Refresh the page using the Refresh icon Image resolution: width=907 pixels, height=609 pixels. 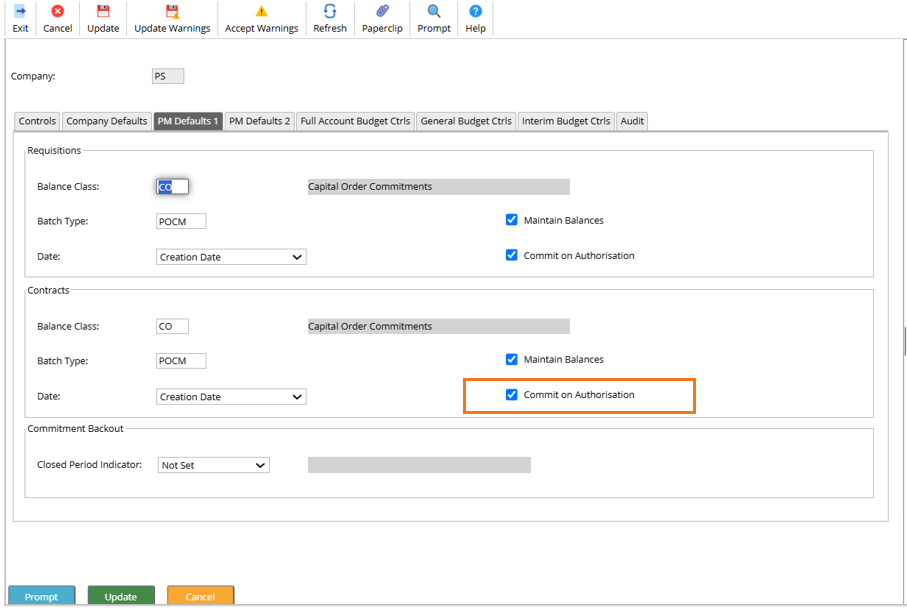330,12
